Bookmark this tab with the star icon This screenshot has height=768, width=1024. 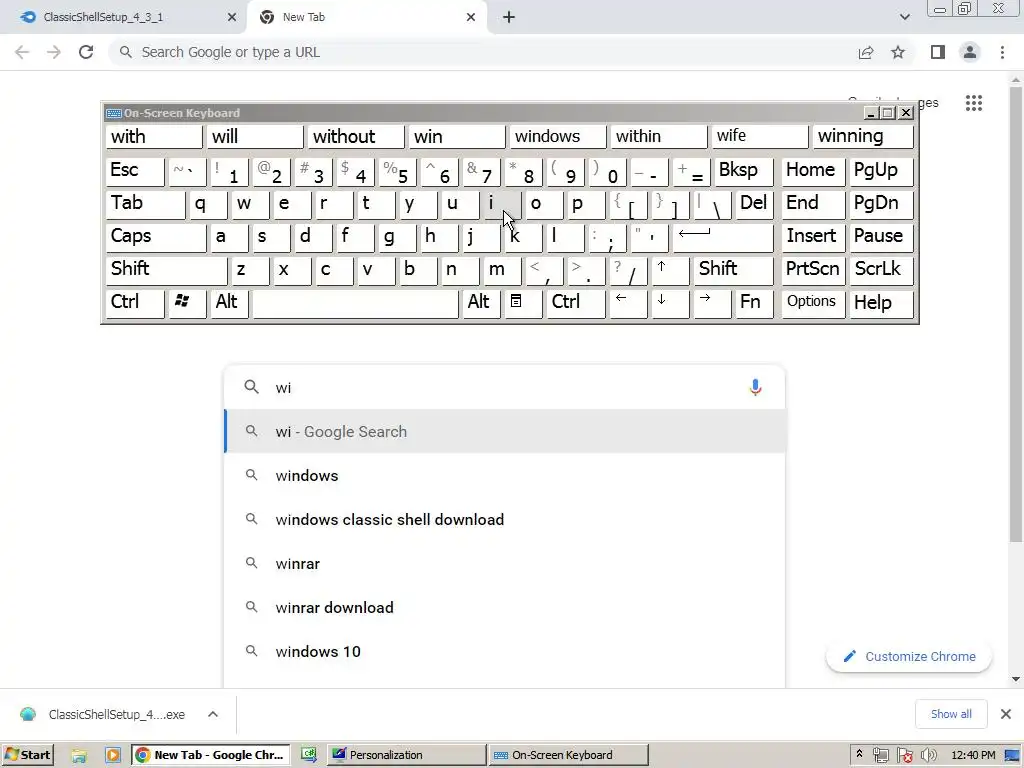coord(898,52)
